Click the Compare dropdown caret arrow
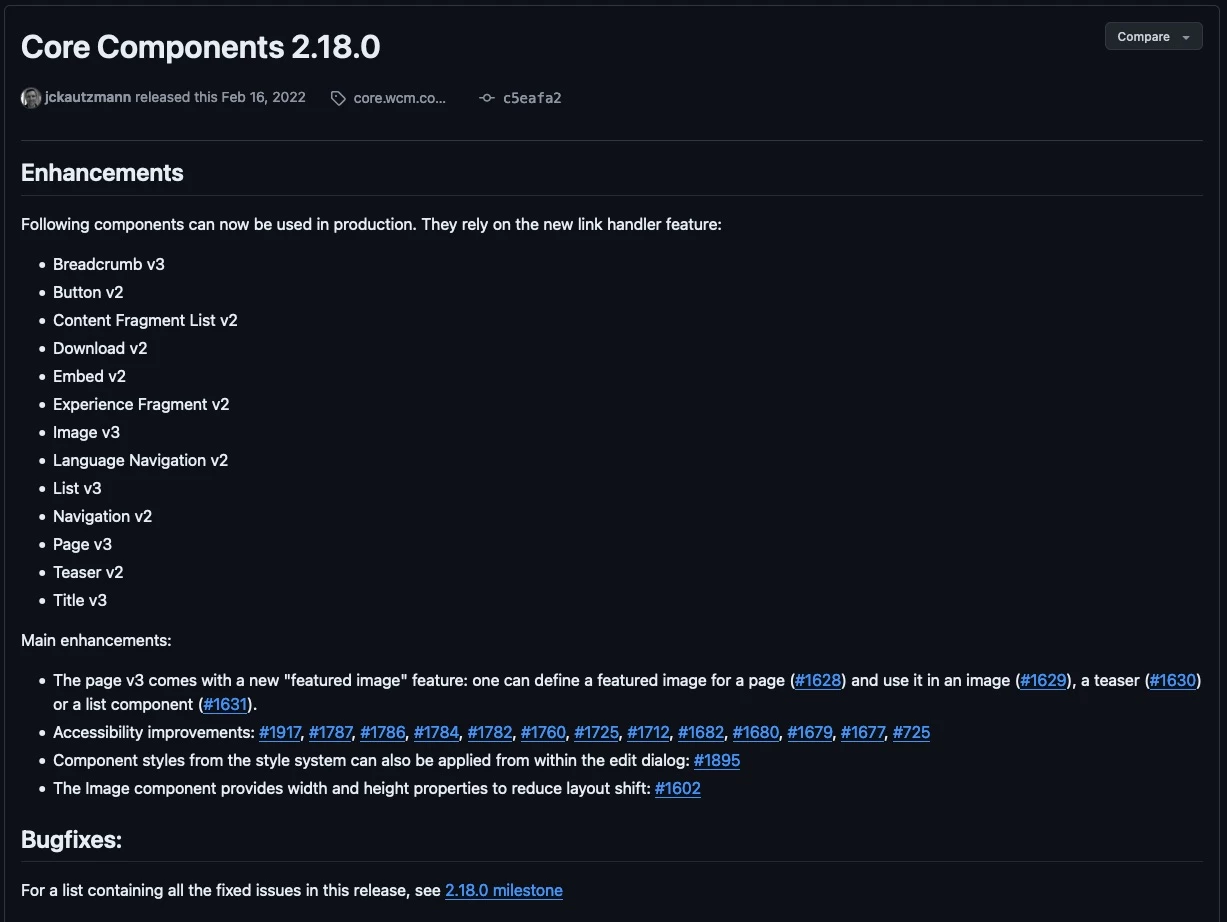Viewport: 1227px width, 922px height. [1186, 37]
